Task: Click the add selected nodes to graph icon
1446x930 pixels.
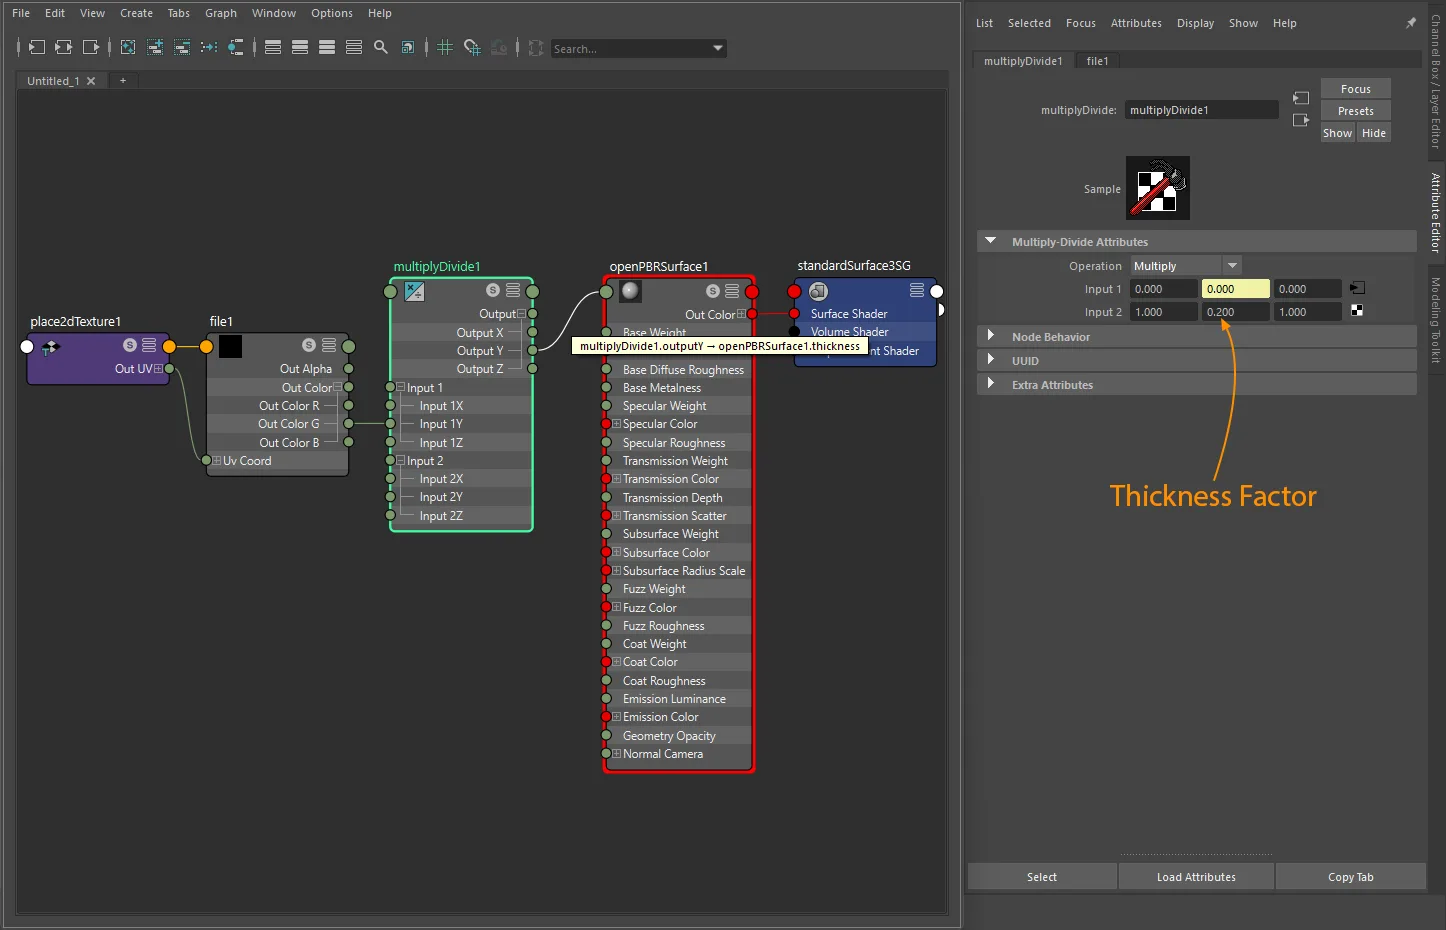Action: (x=155, y=47)
